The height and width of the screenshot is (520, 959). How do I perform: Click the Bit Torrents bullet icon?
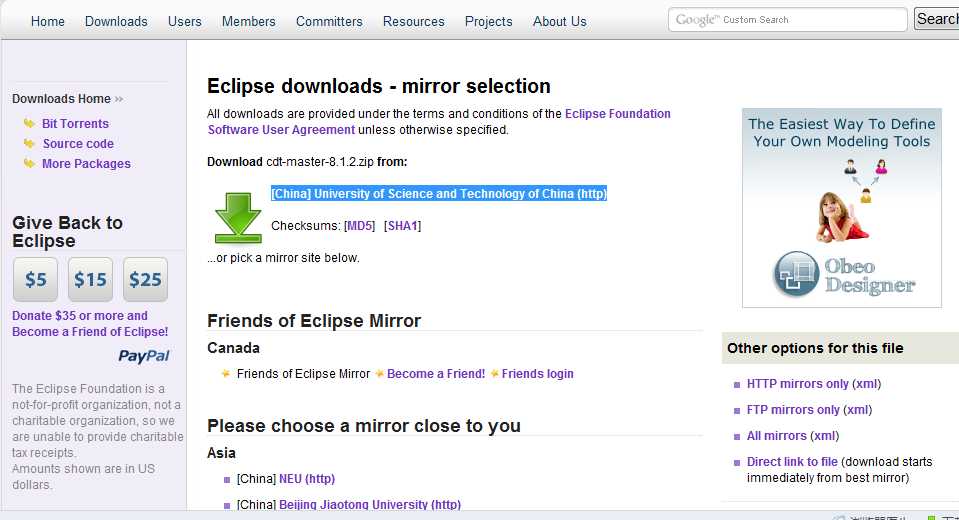pos(29,124)
